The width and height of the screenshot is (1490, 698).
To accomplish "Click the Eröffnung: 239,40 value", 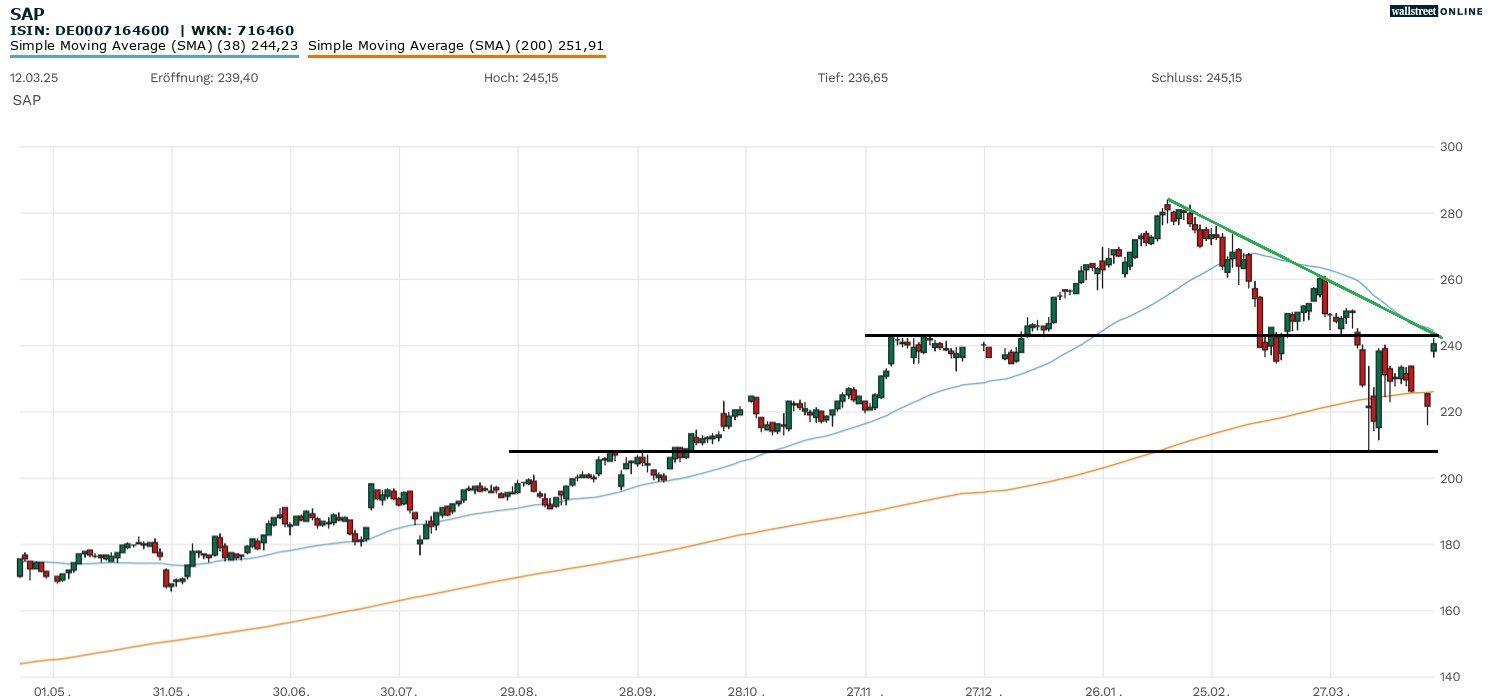I will pos(204,77).
